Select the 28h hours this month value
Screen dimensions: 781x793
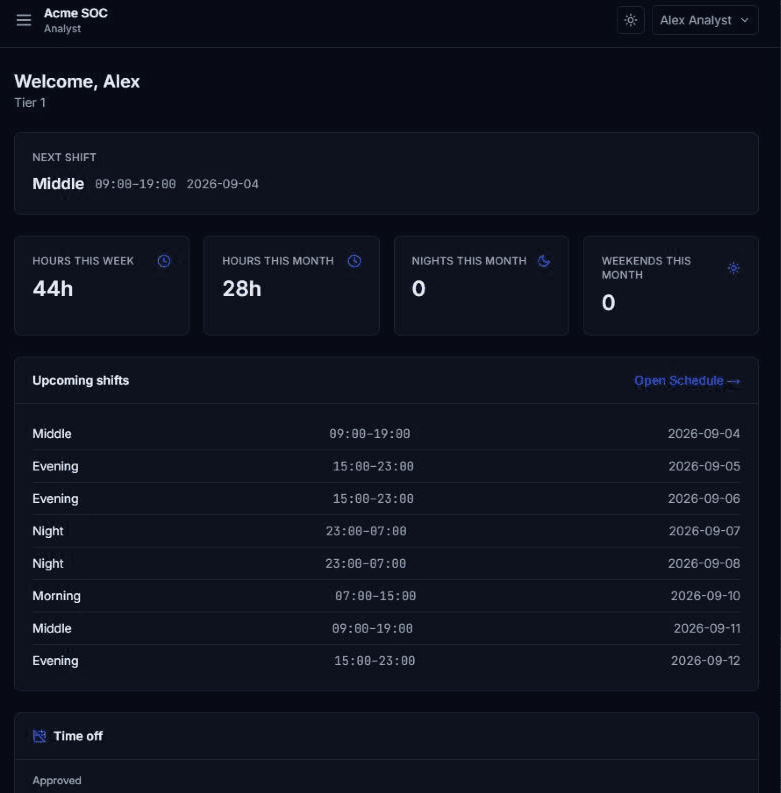tap(242, 289)
